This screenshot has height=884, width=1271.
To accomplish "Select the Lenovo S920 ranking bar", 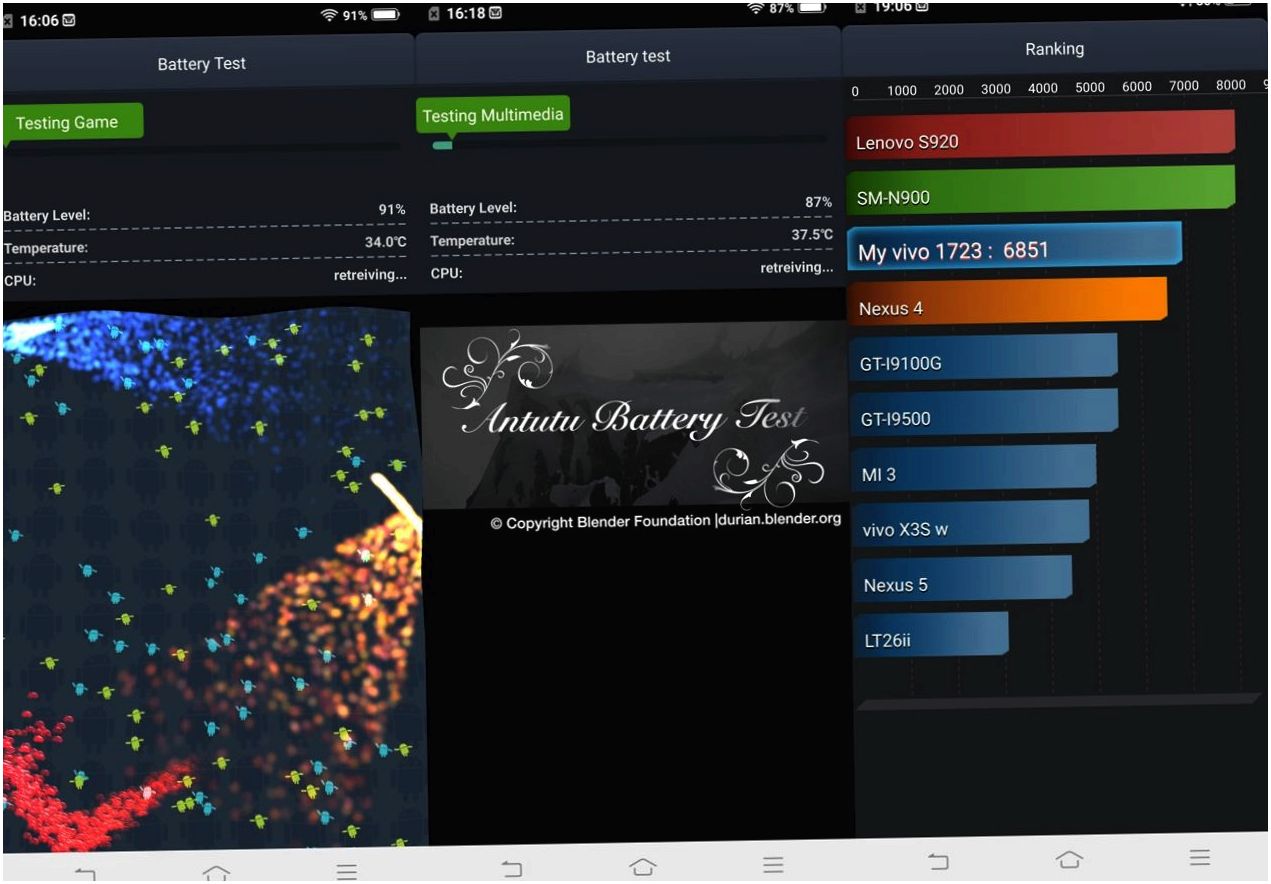I will (x=1040, y=134).
